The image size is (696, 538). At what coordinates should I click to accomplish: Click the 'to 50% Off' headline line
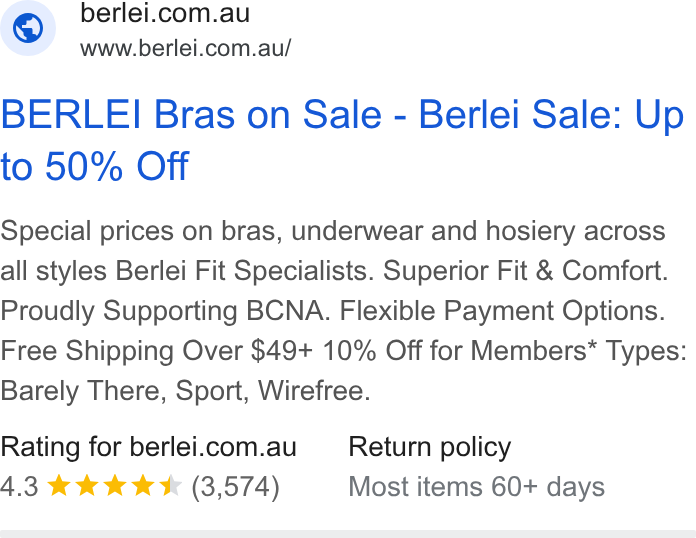[95, 166]
